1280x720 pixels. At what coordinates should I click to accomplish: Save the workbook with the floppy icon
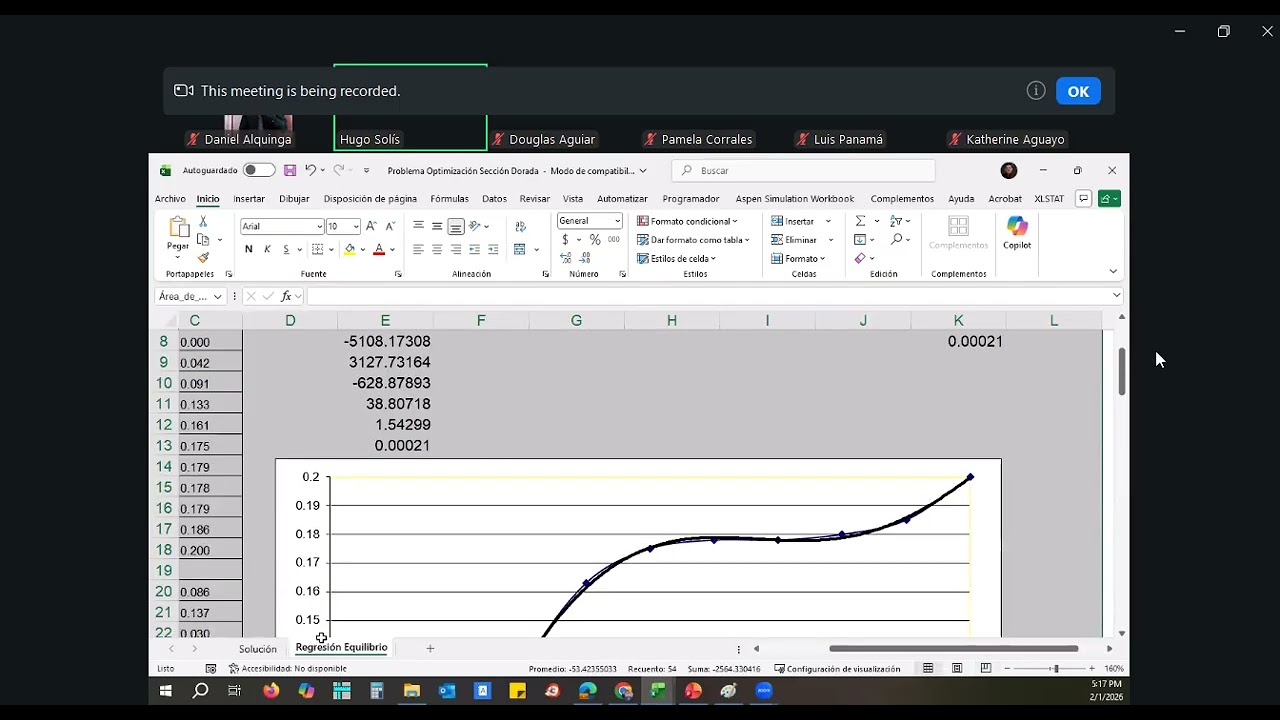click(x=290, y=170)
